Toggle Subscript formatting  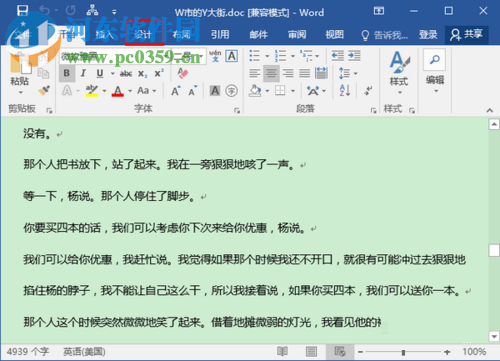coord(143,74)
